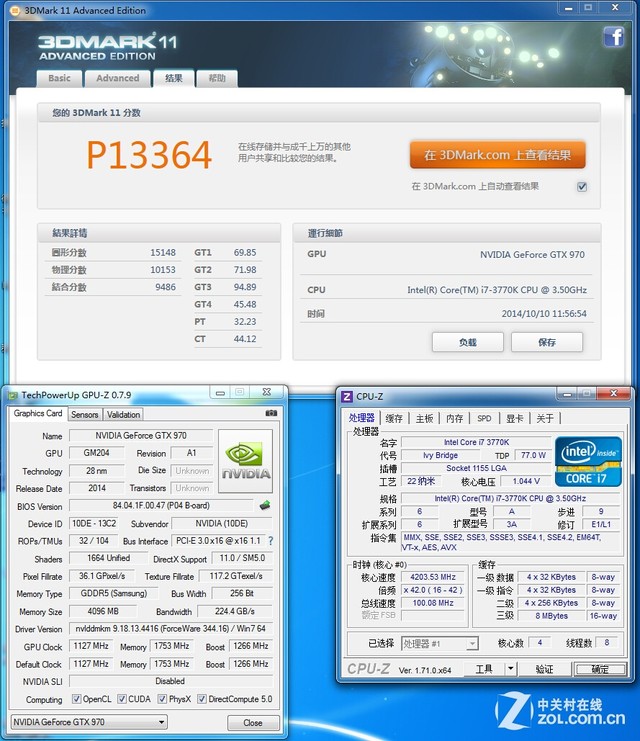The width and height of the screenshot is (640, 741).
Task: Click the 4203.53 MHz core speed value
Action: (x=432, y=577)
